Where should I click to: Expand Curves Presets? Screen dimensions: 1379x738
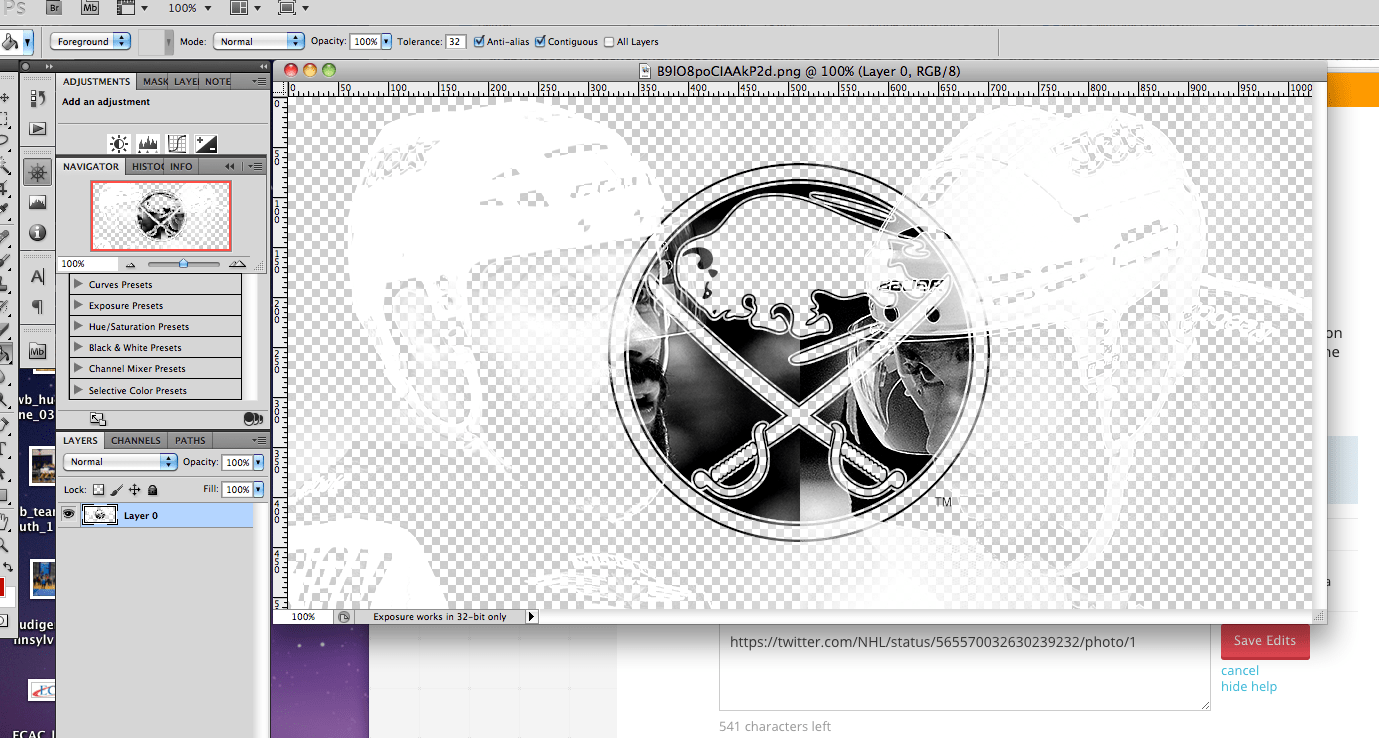78,284
